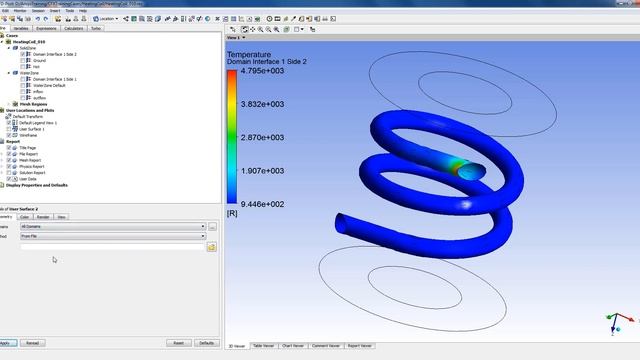Open the Tools menu
This screenshot has height=360, width=640.
(70, 11)
